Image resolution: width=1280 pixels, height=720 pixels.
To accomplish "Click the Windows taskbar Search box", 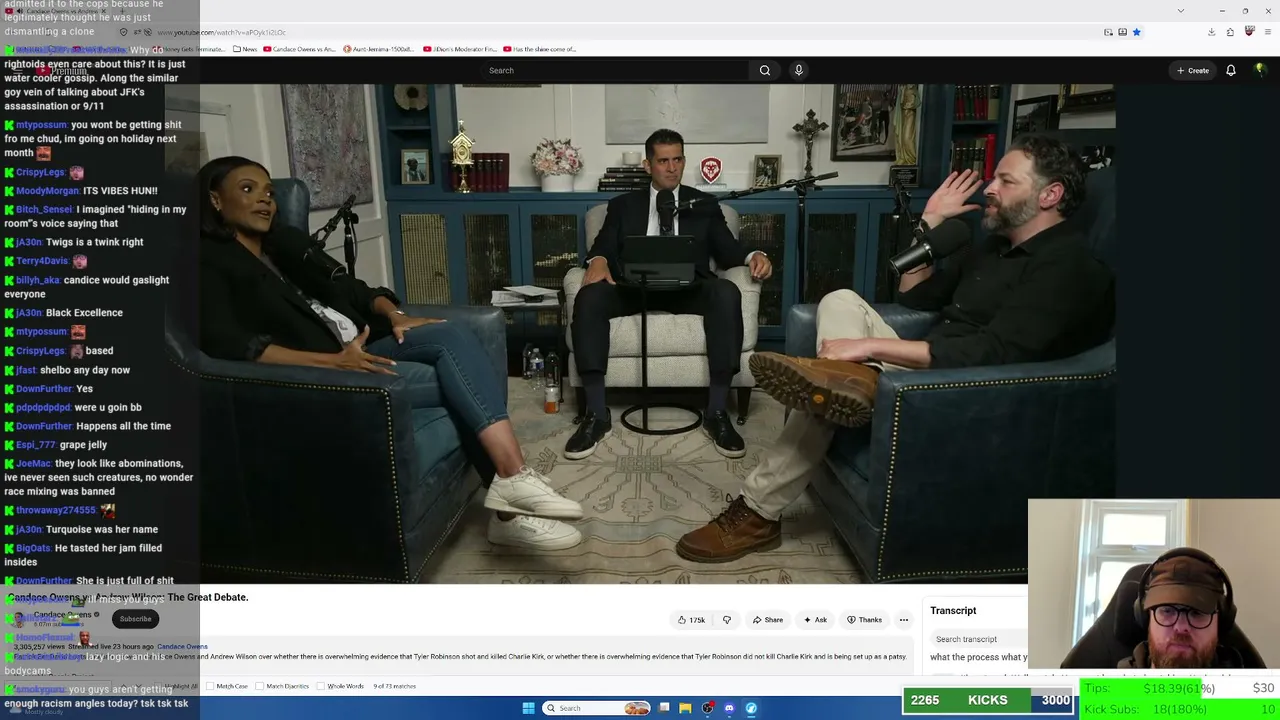I will pyautogui.click(x=597, y=708).
